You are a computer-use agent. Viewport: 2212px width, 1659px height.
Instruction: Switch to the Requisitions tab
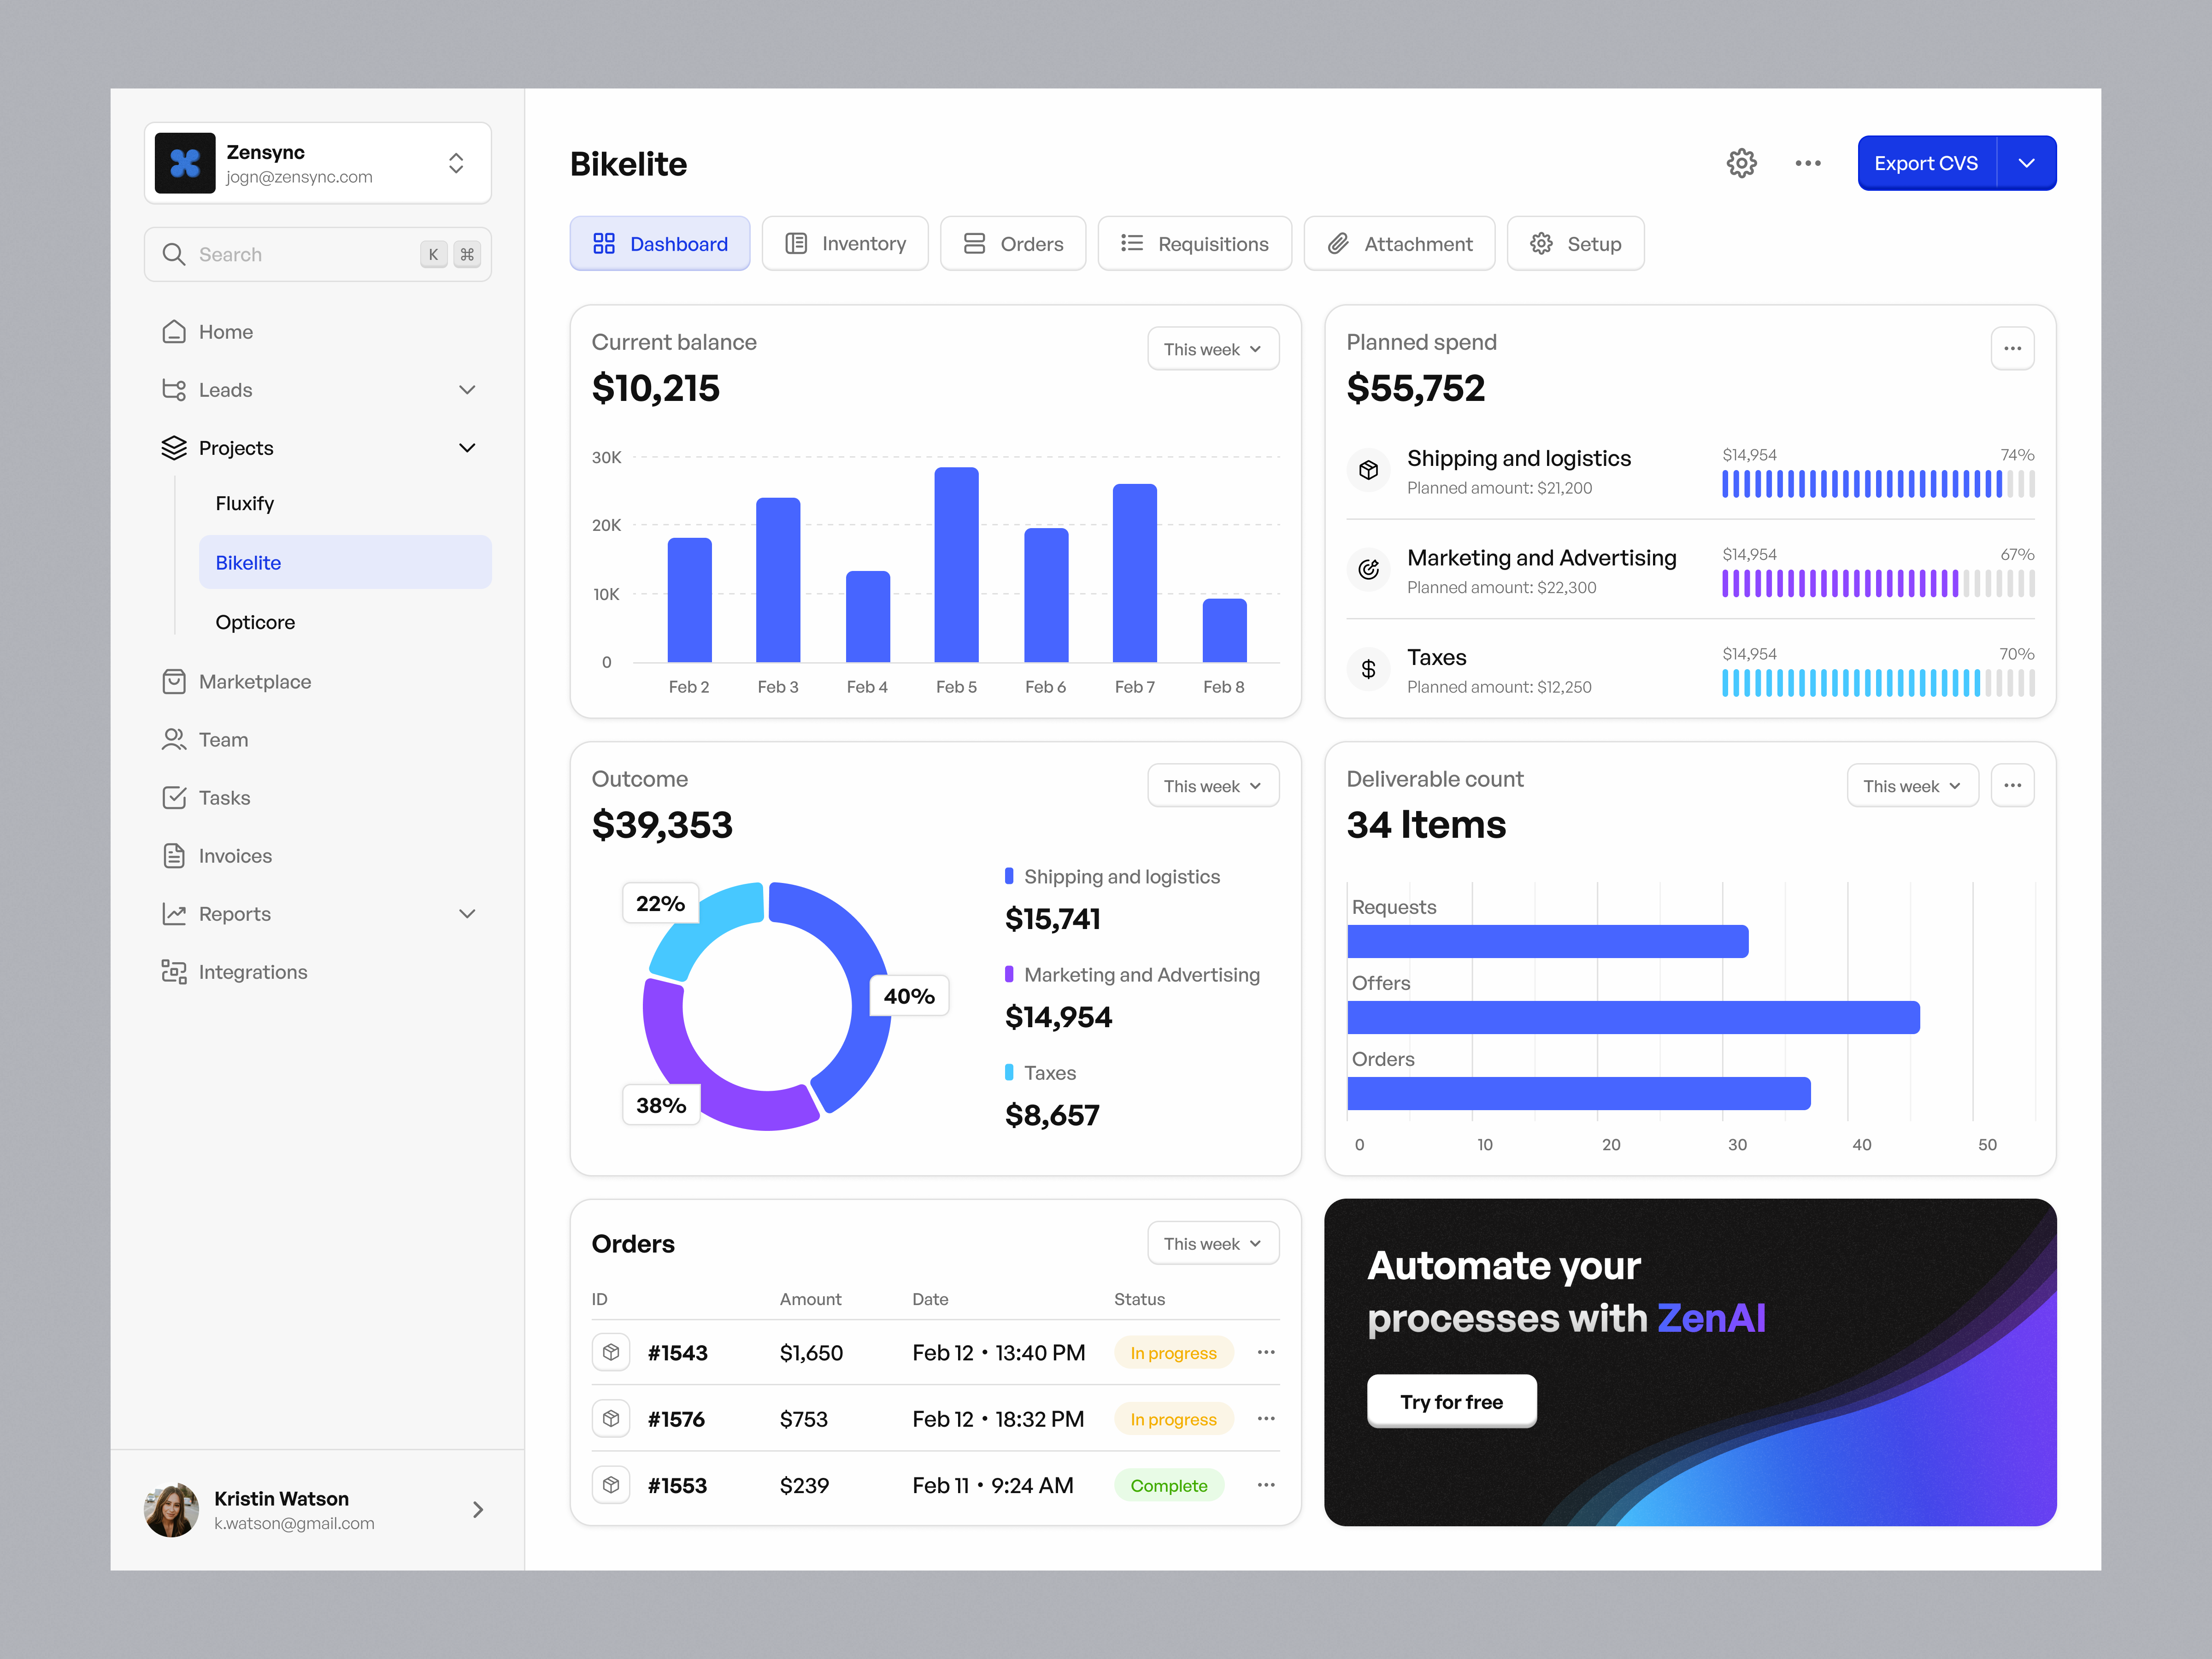(1194, 243)
